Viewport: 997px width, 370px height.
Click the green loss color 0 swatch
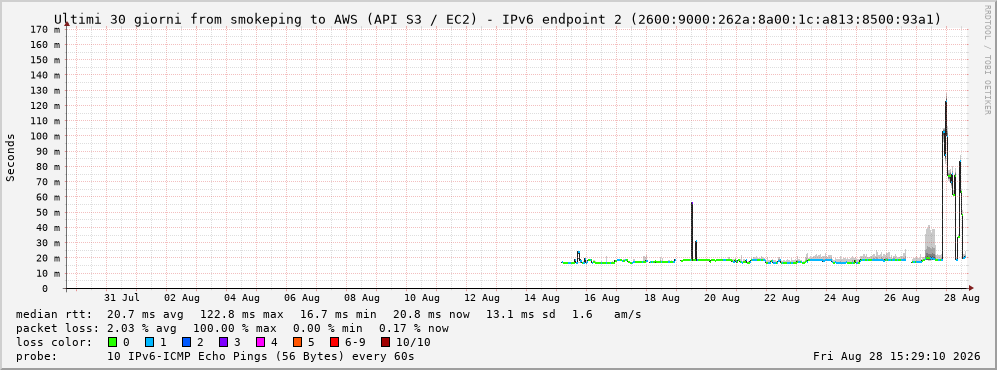[113, 342]
